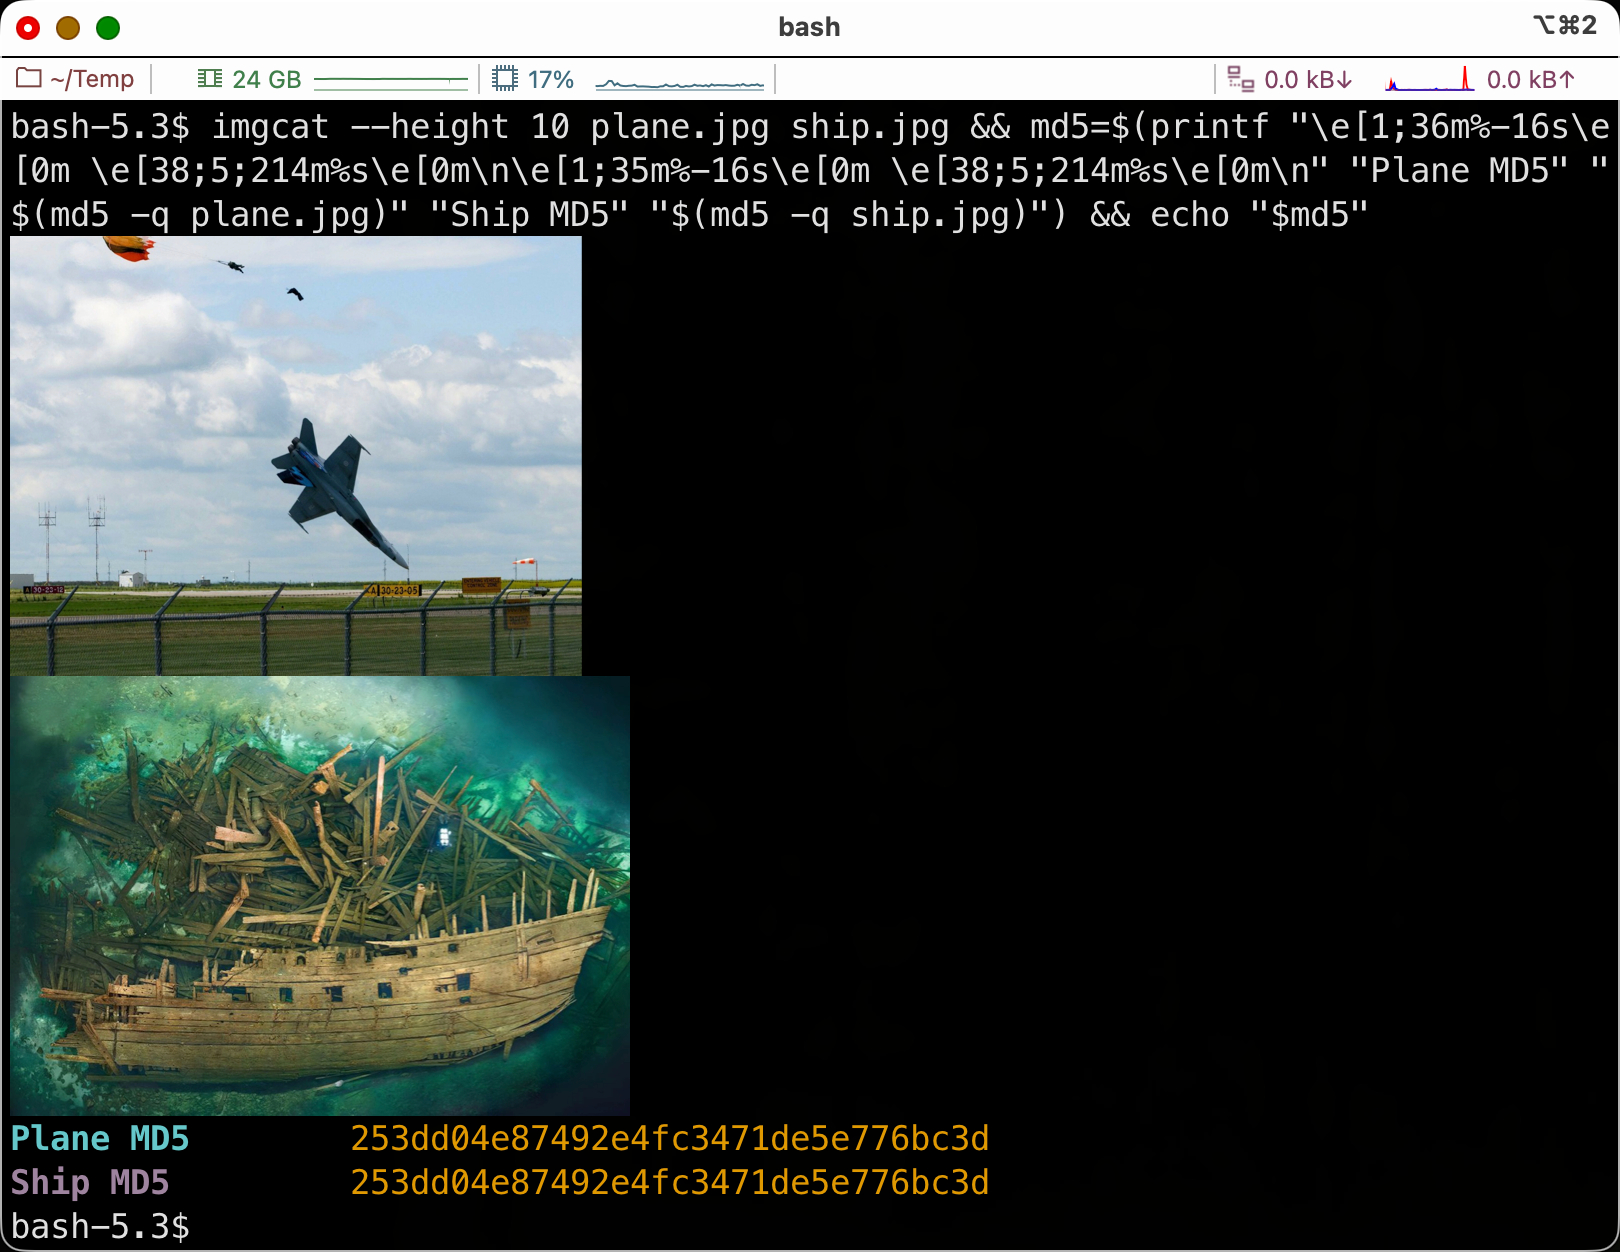Click the 0.0 kB upload rate label
Viewport: 1620px width, 1252px height.
tap(1530, 79)
